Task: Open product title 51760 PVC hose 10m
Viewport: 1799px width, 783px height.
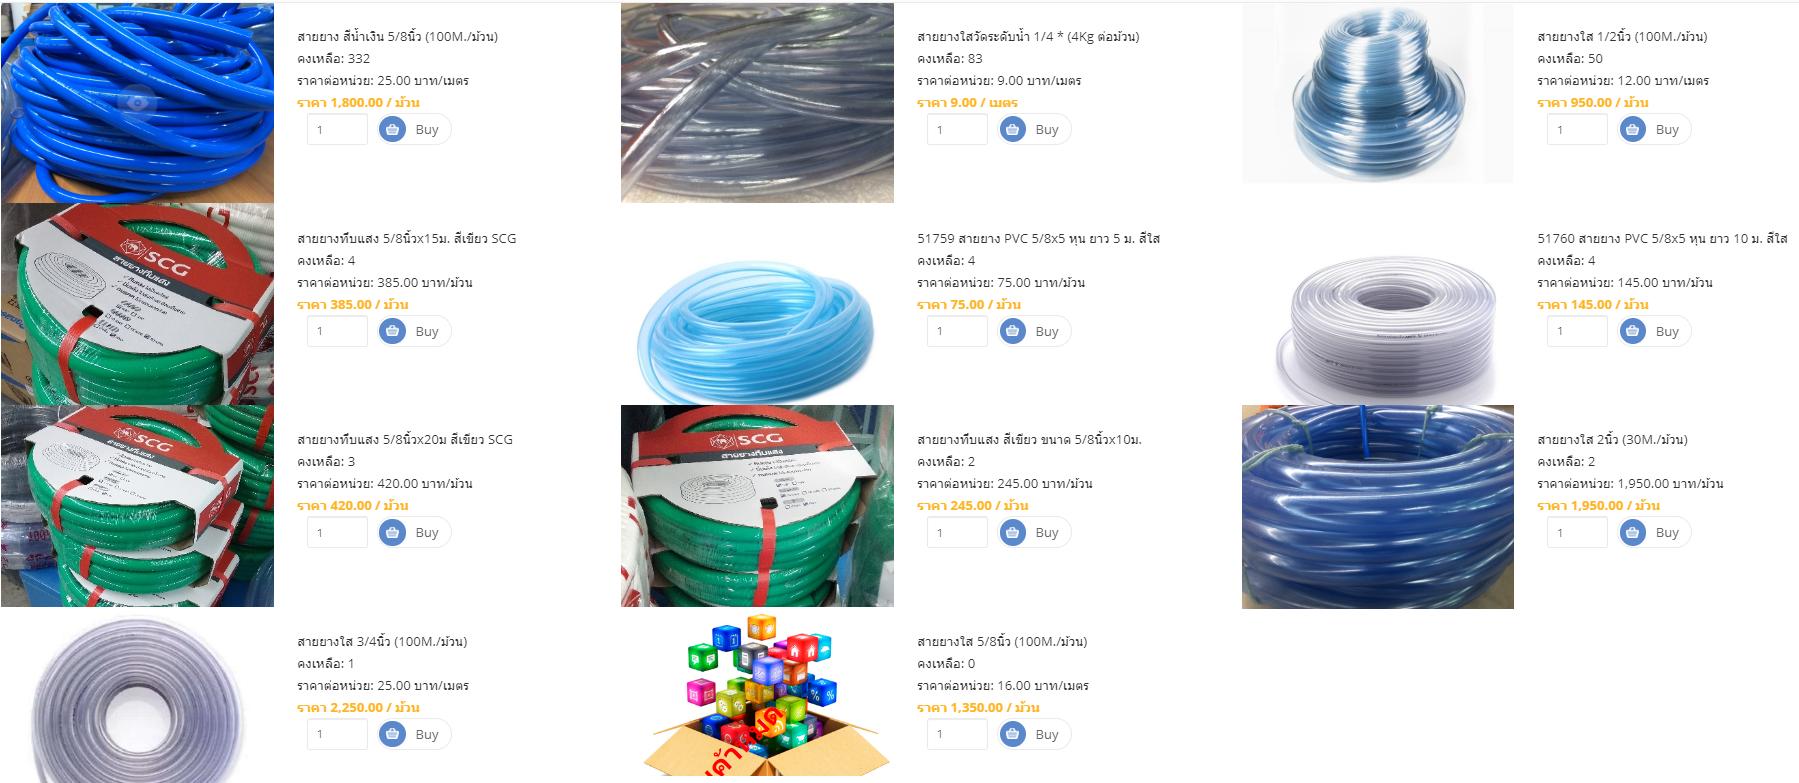Action: tap(1662, 238)
